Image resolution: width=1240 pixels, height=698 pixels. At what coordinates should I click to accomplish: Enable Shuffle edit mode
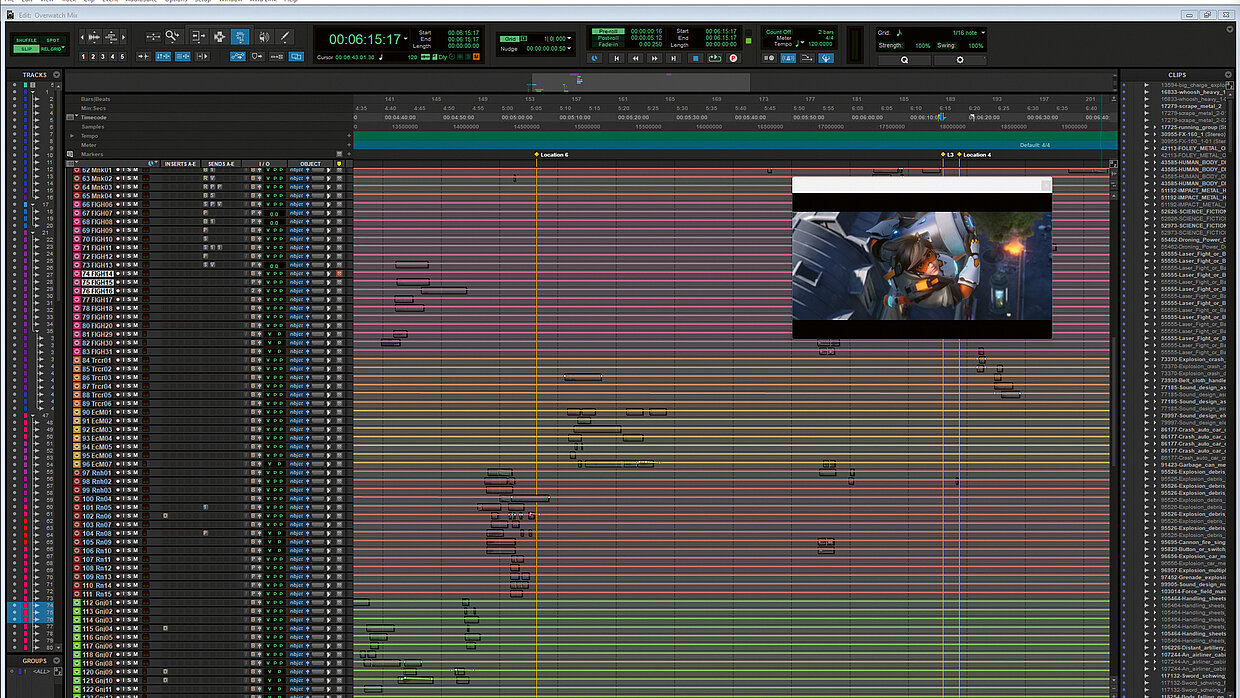(x=26, y=40)
